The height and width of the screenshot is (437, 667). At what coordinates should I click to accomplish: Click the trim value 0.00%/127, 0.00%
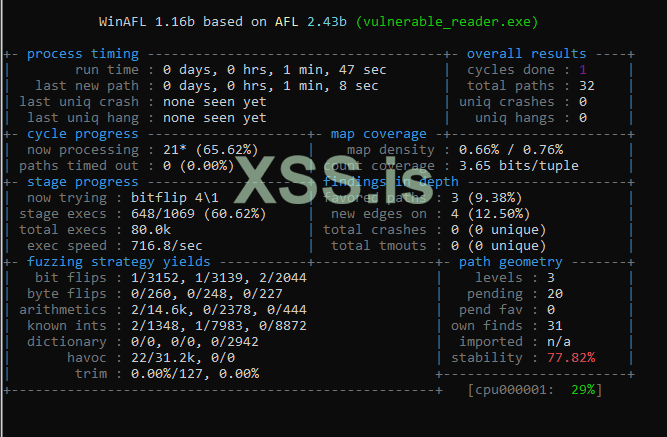pos(195,374)
